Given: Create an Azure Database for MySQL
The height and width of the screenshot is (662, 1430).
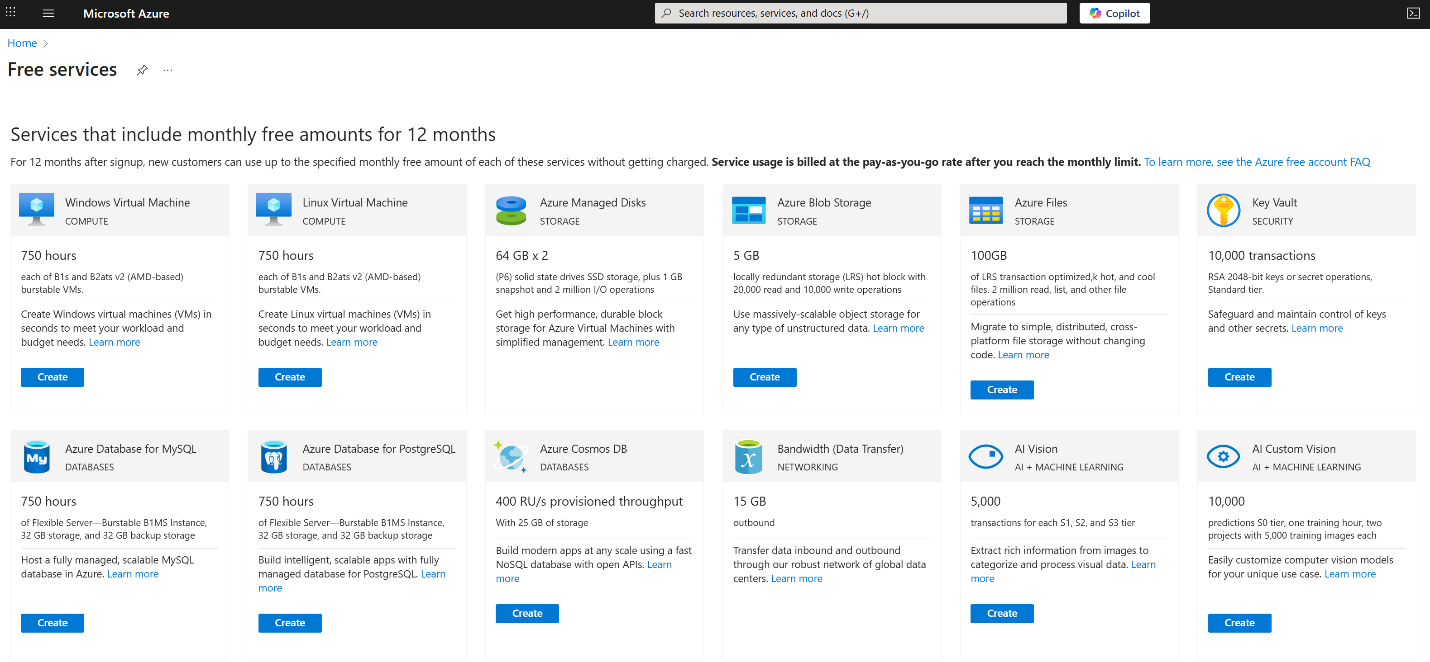Looking at the screenshot, I should pos(52,623).
